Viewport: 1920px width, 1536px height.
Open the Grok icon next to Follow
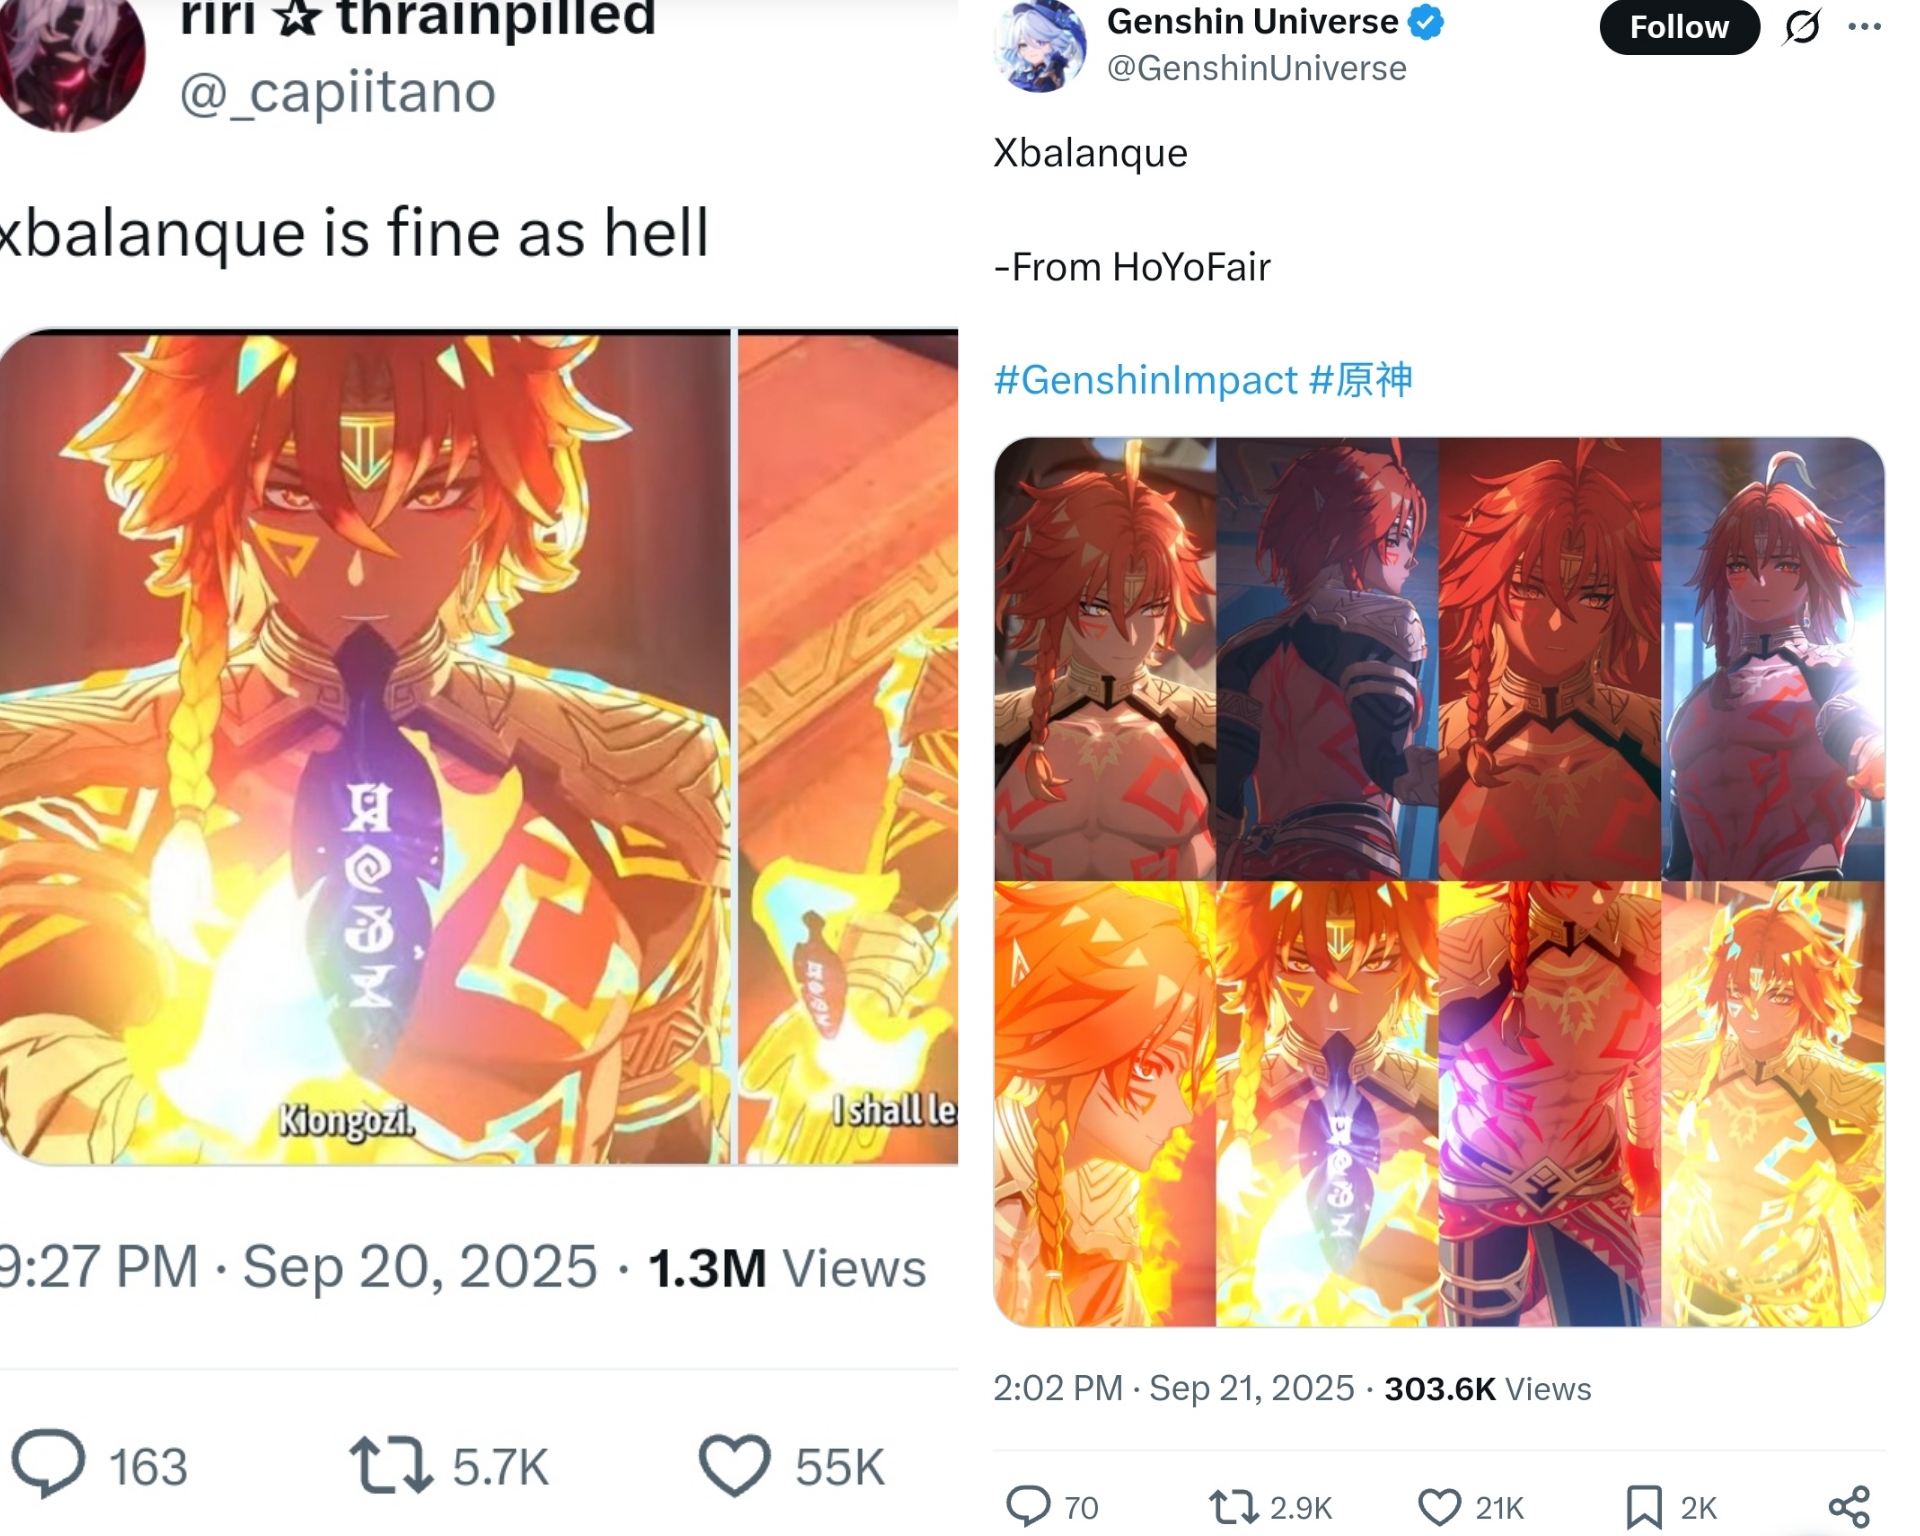click(x=1801, y=27)
